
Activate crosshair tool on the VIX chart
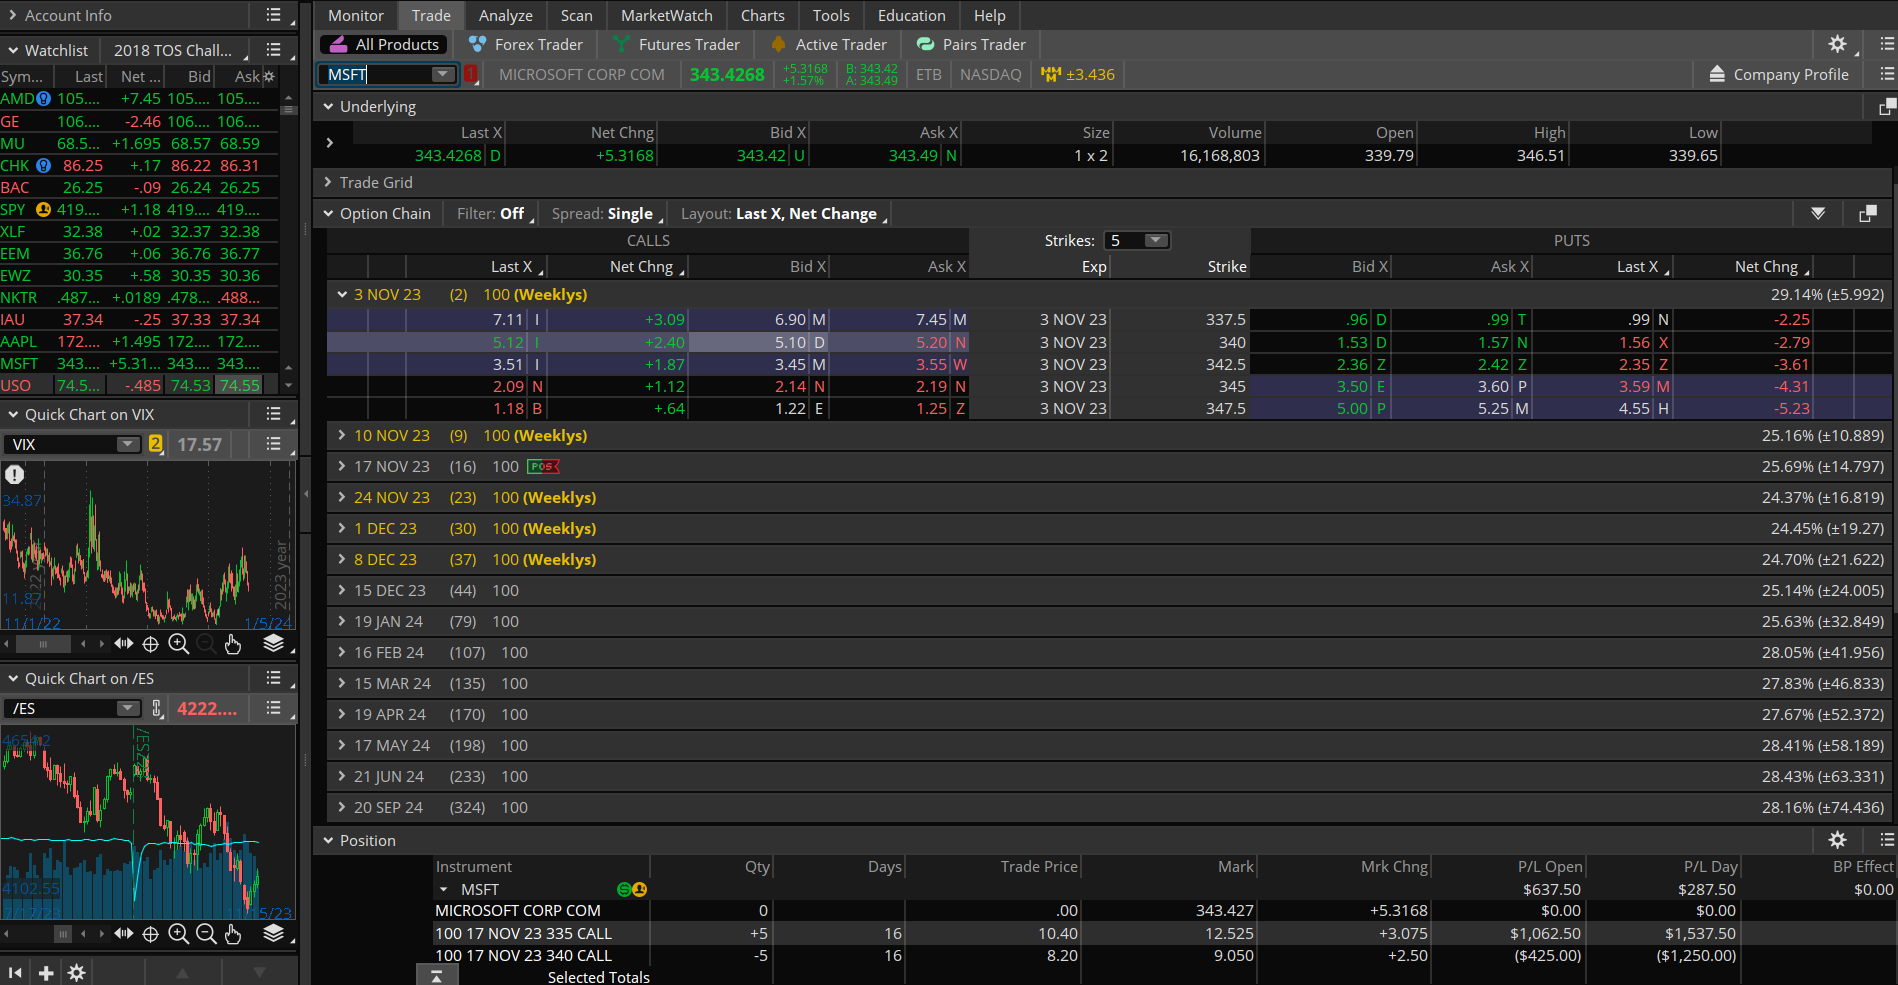coord(151,644)
